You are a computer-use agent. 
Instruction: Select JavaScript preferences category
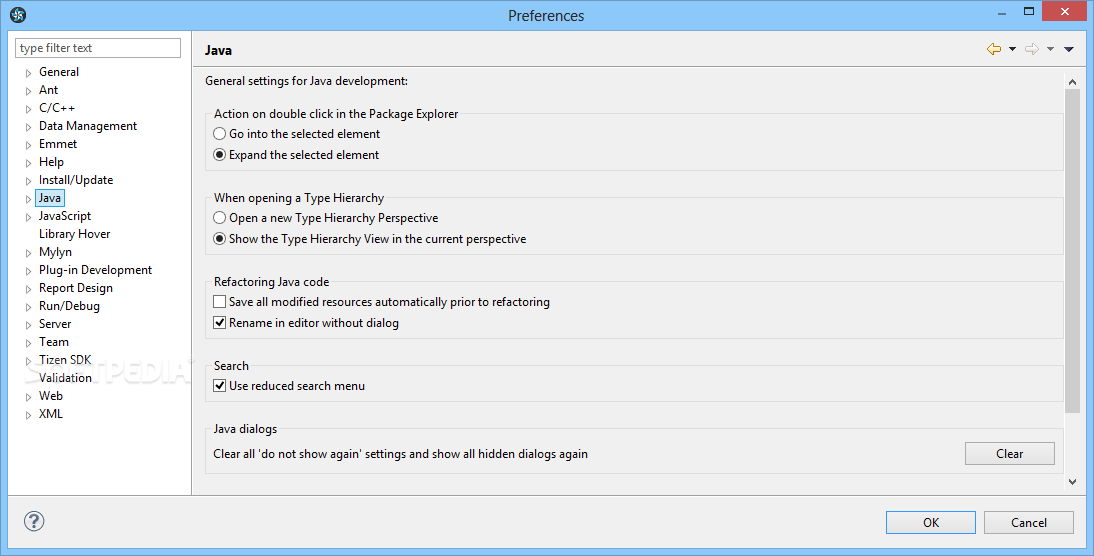coord(65,216)
